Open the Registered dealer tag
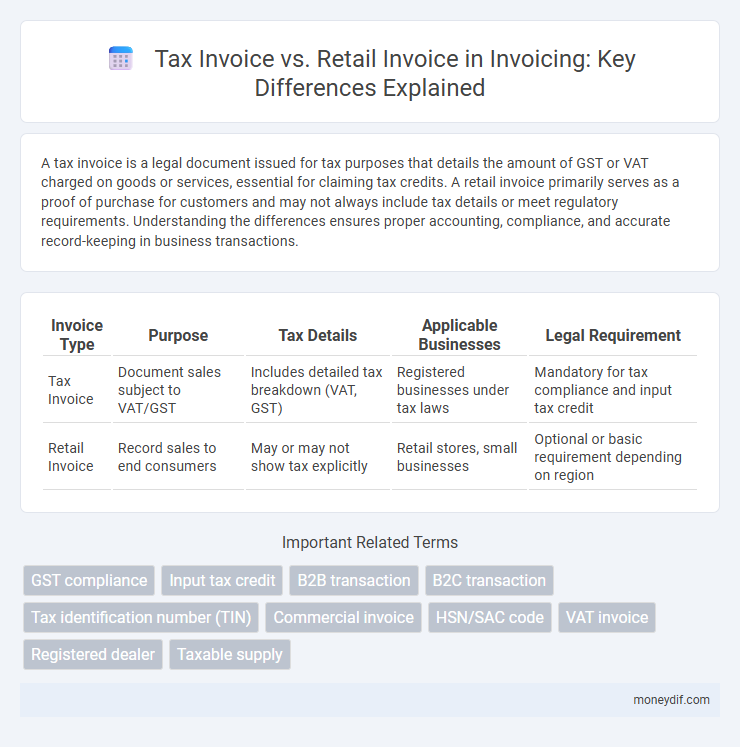The height and width of the screenshot is (747, 740). pos(93,654)
